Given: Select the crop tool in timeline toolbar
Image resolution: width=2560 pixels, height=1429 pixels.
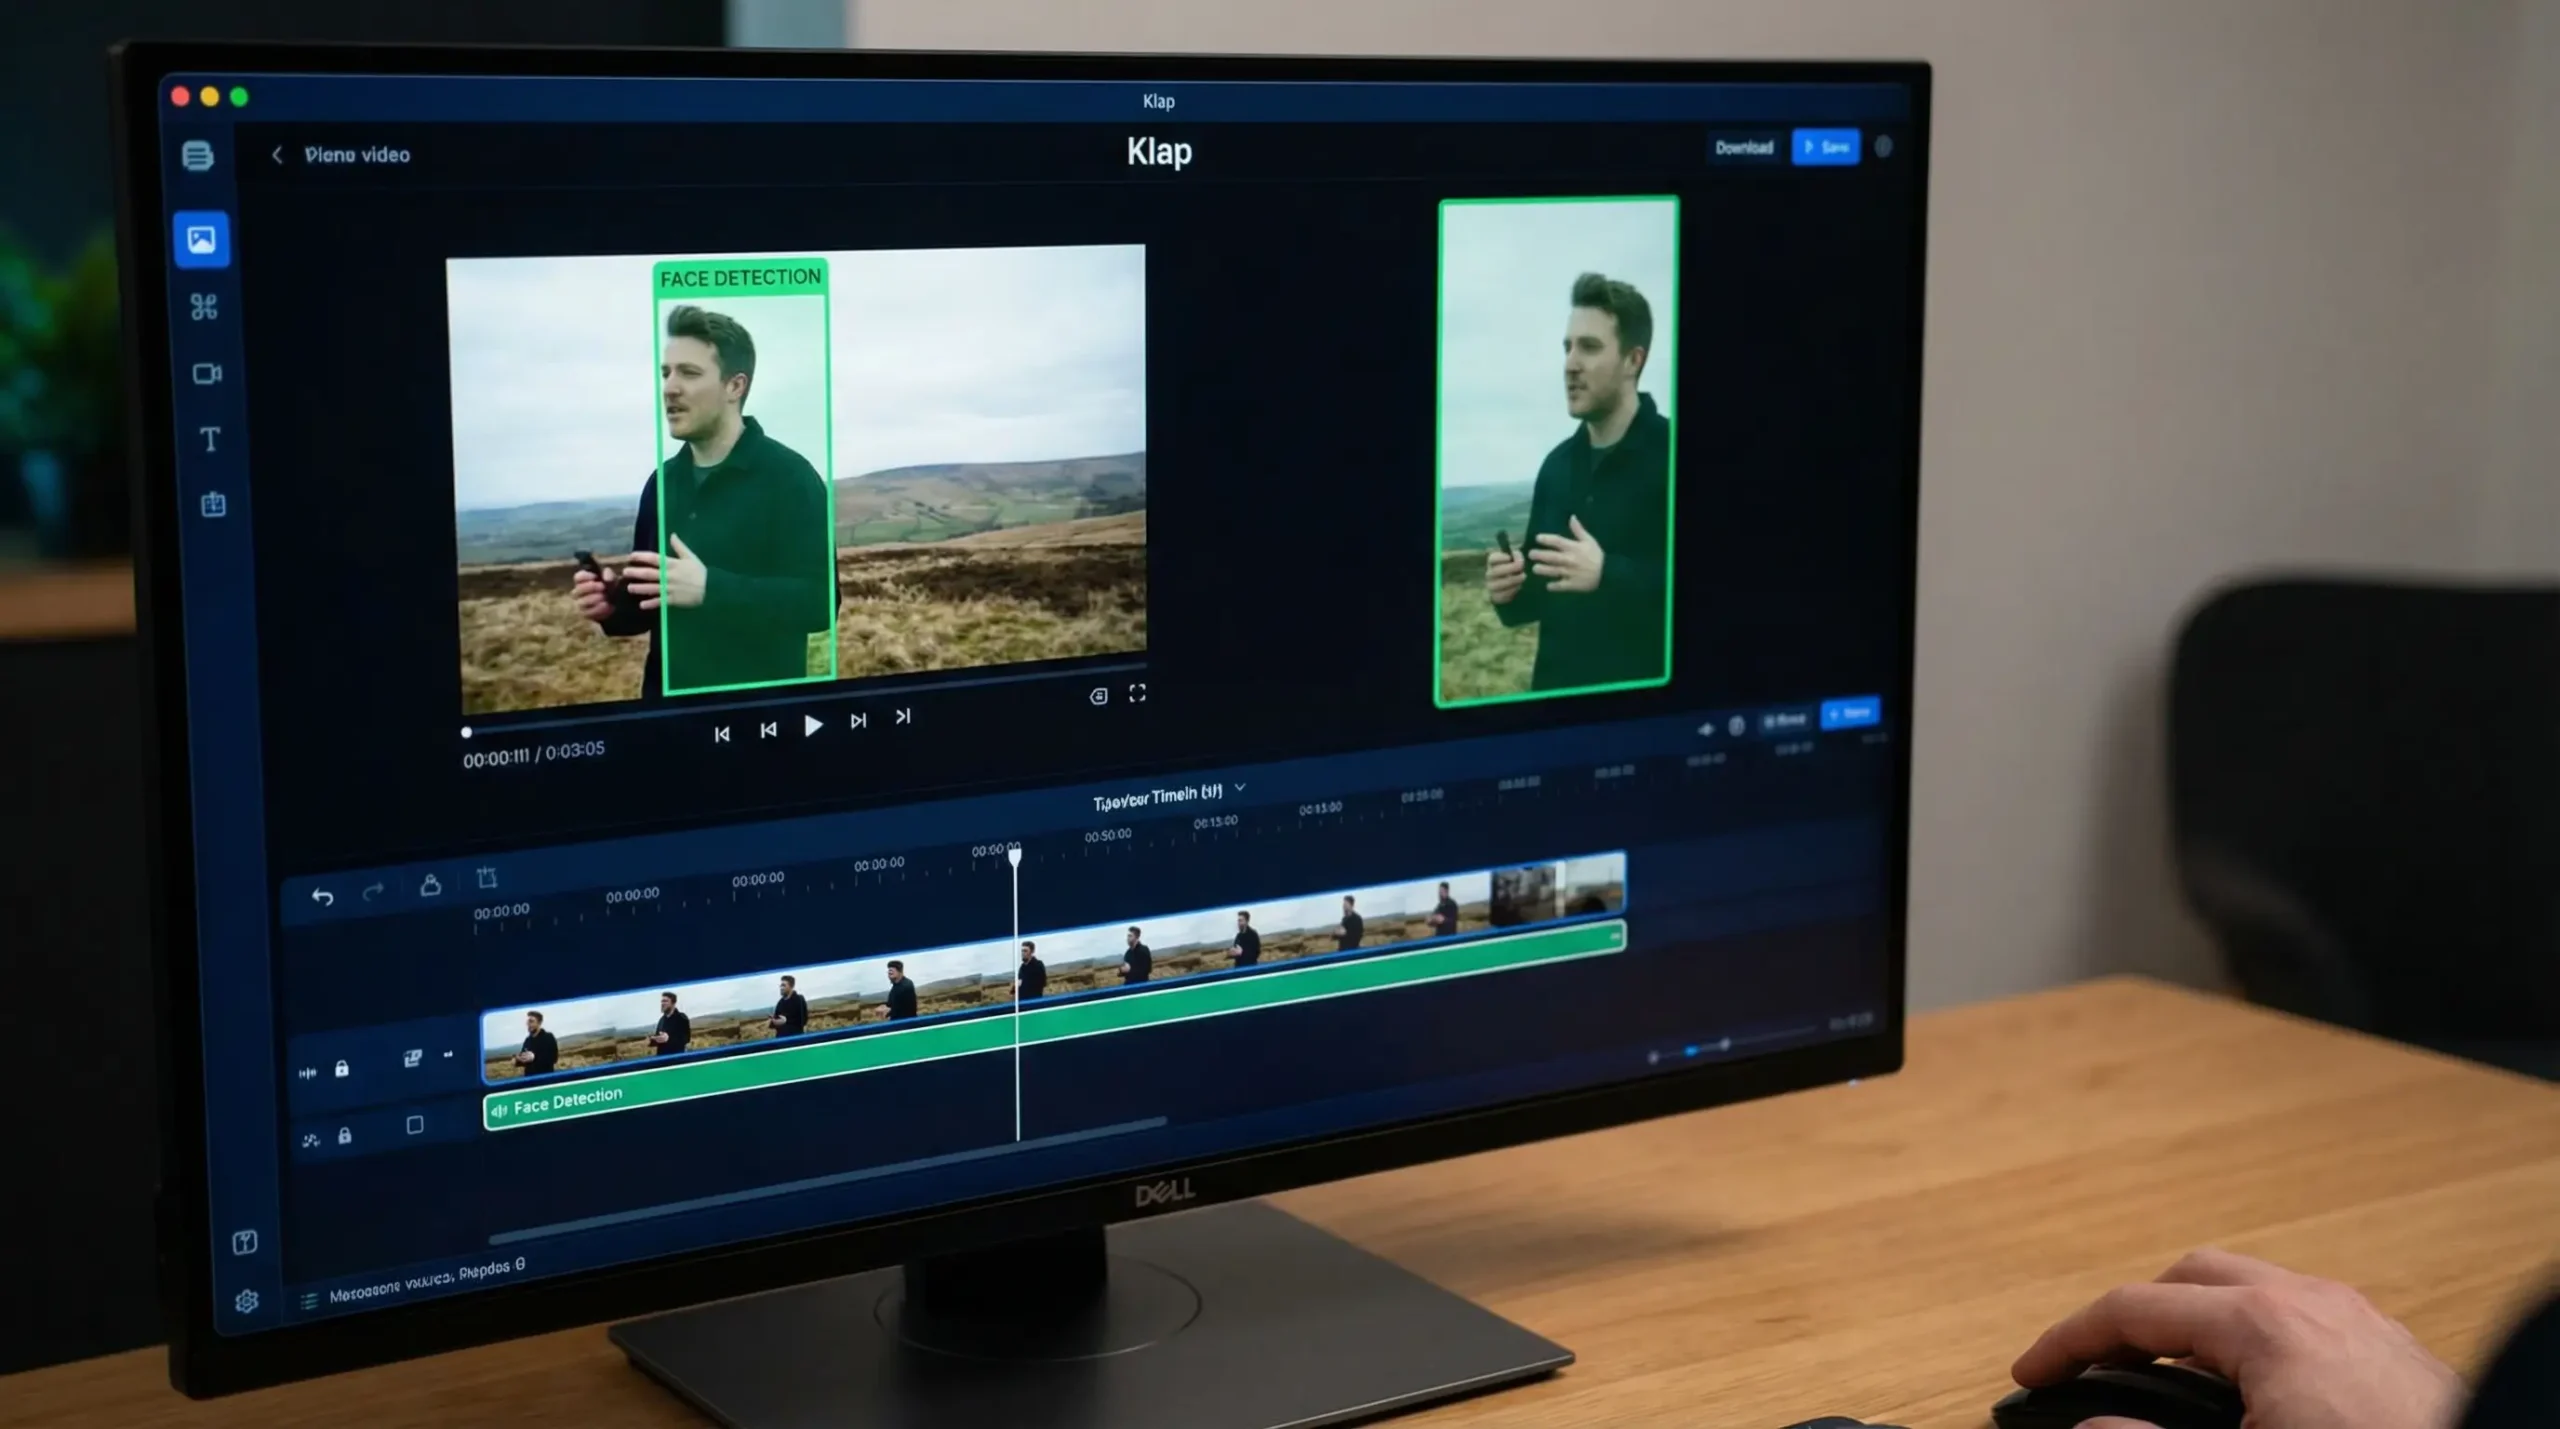Looking at the screenshot, I should [x=487, y=878].
